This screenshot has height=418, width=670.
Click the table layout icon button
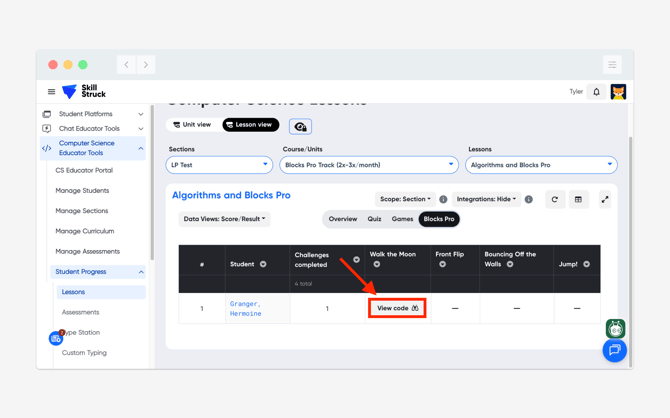tap(578, 199)
